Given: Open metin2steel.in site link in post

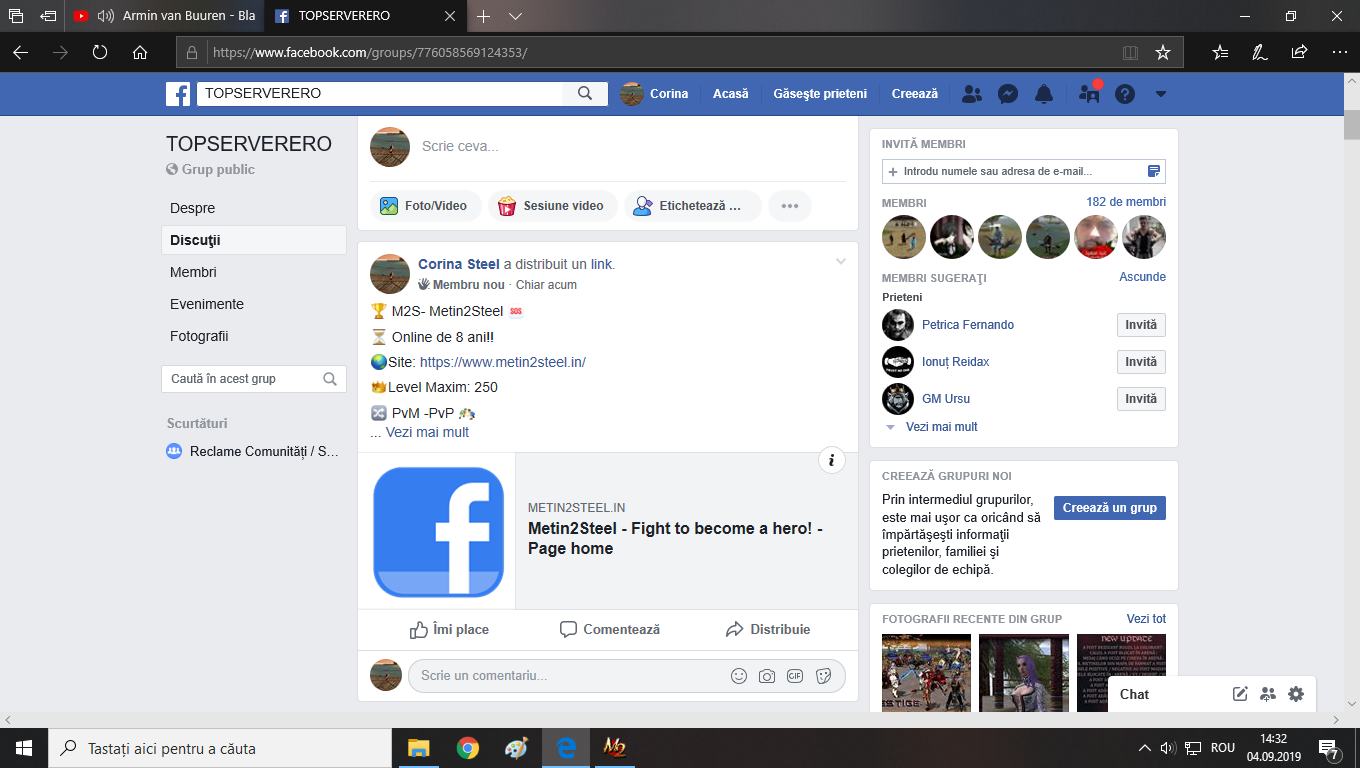Looking at the screenshot, I should 502,362.
